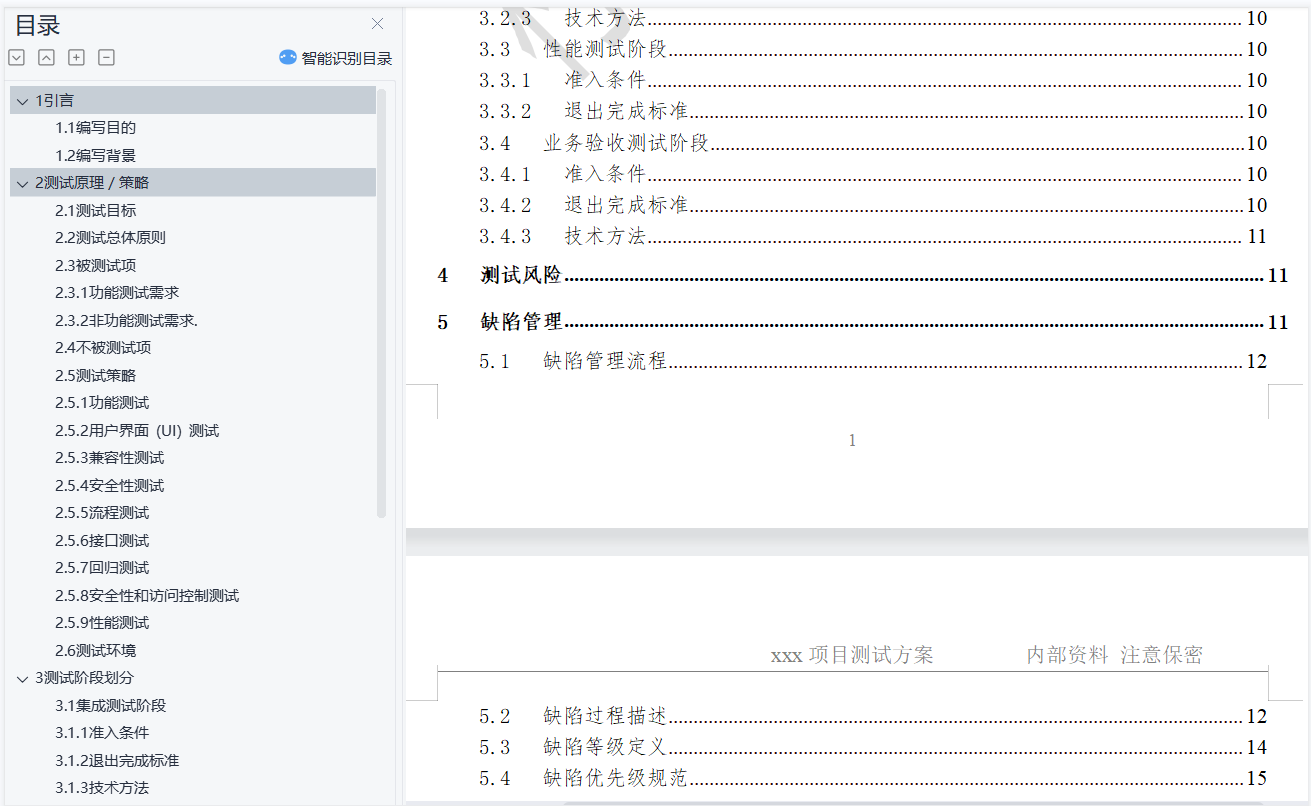Click the expand-all plus icon in 目录 panel
This screenshot has height=806, width=1311.
click(75, 58)
